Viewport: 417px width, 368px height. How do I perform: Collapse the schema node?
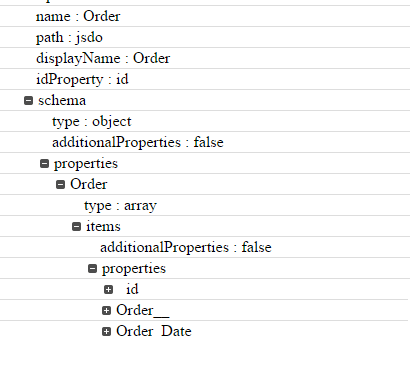[x=29, y=100]
